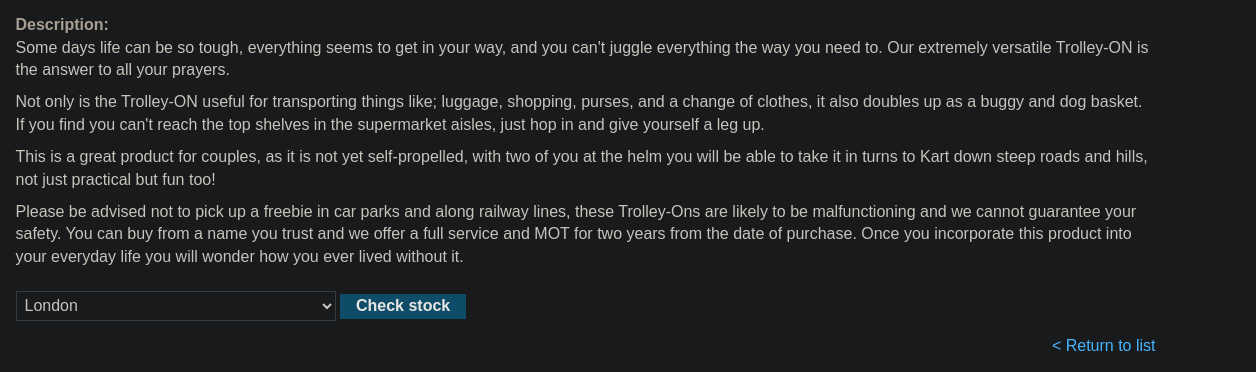Click the Description heading label
The image size is (1256, 372).
[x=62, y=24]
